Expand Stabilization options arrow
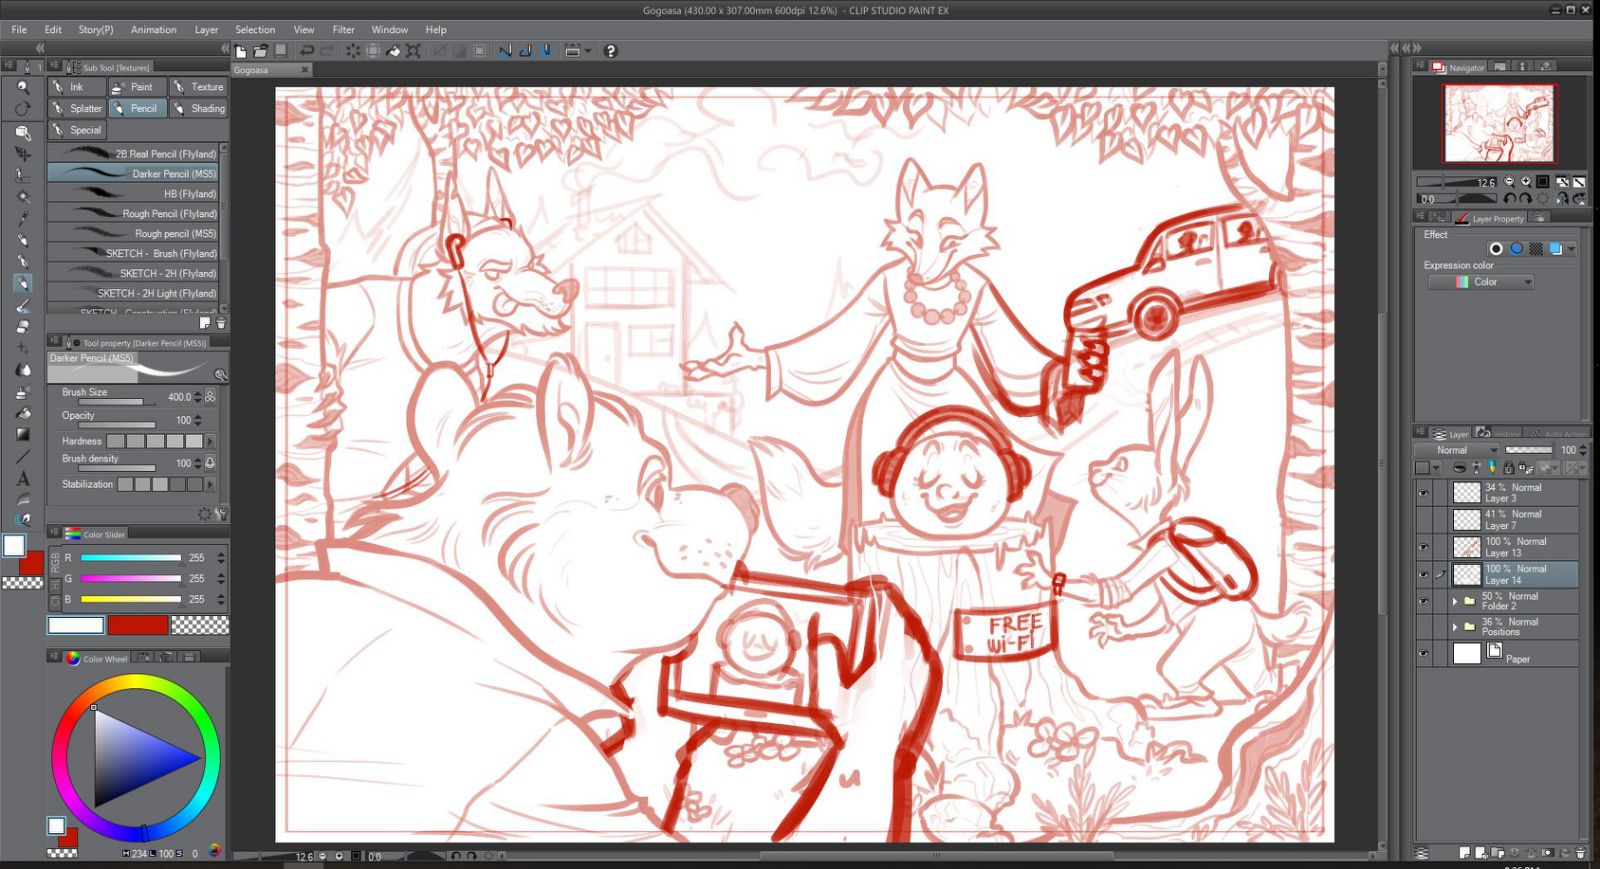1600x869 pixels. pos(209,484)
